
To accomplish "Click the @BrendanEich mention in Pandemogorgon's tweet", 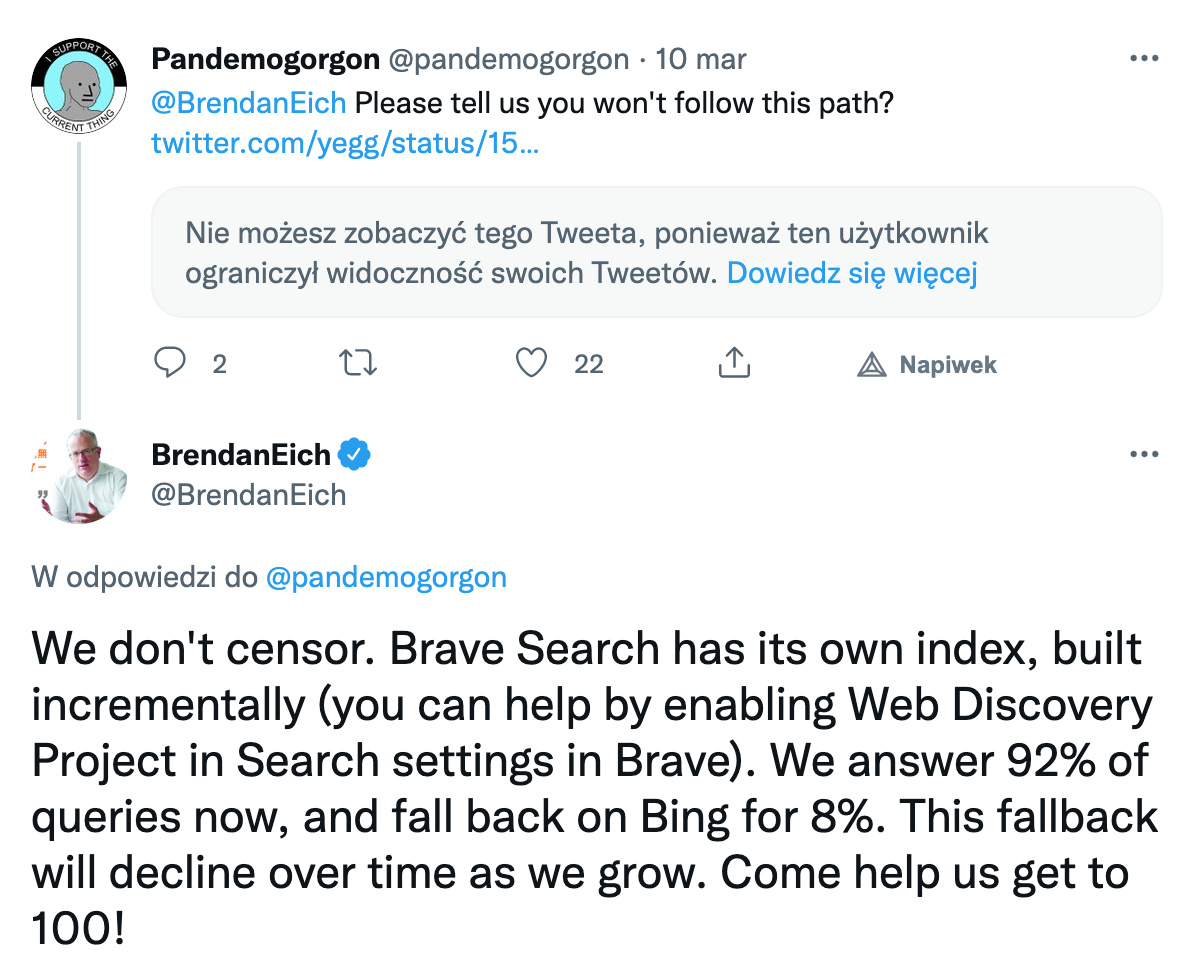I will [249, 103].
